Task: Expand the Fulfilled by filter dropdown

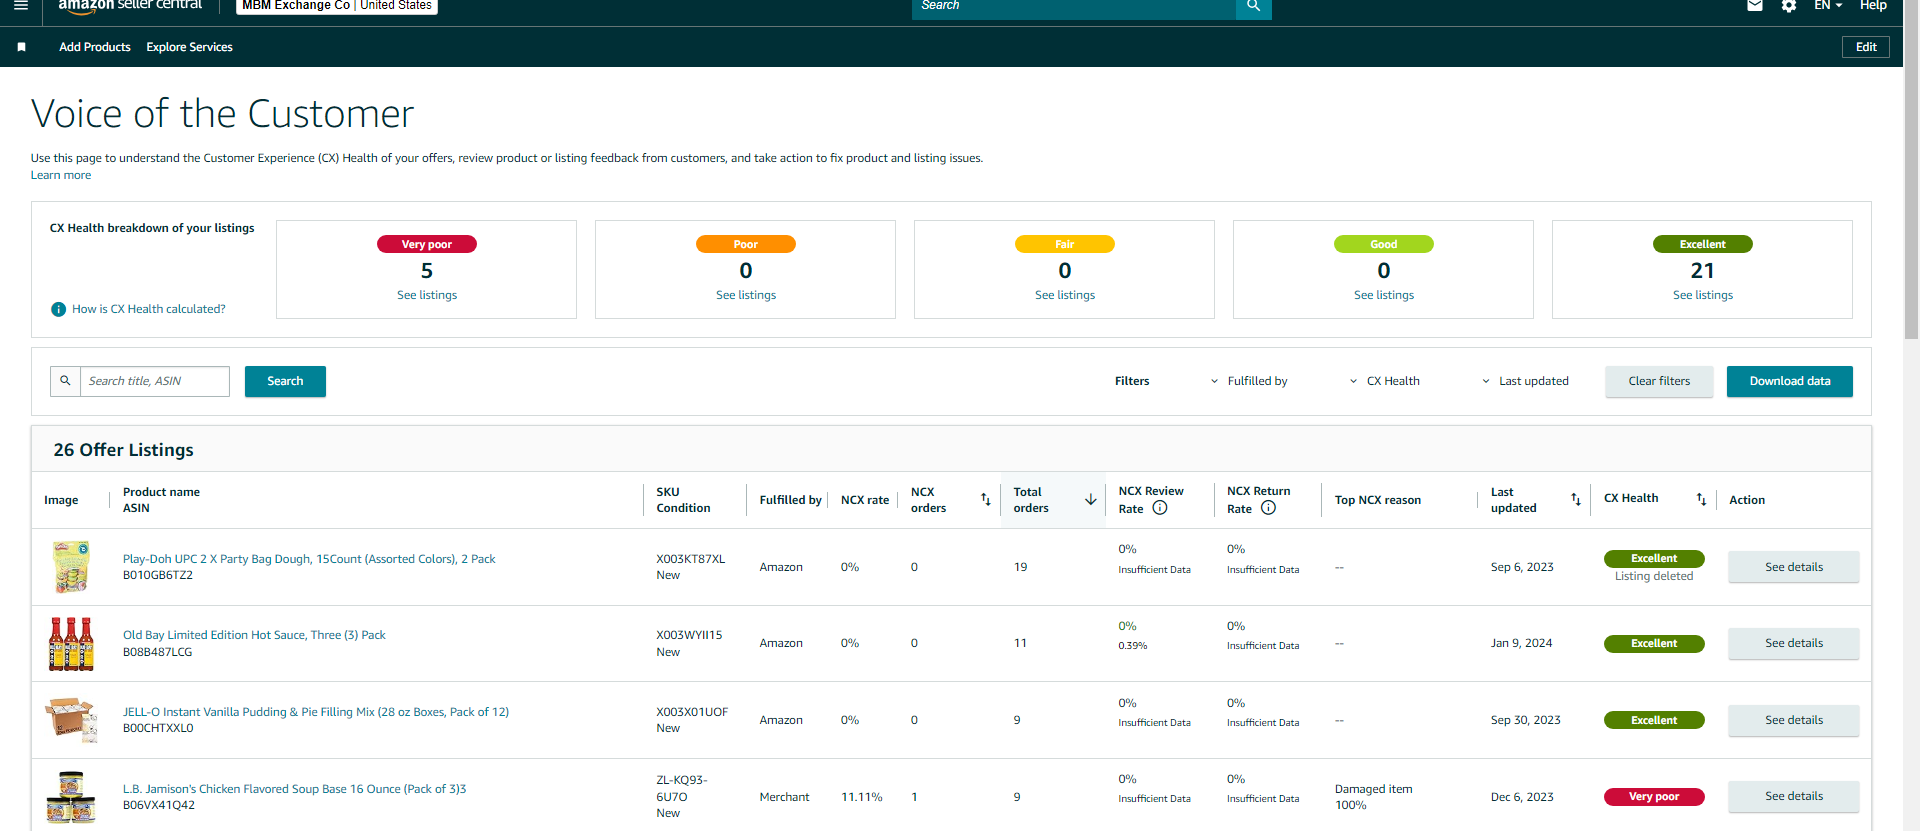Action: point(1249,381)
